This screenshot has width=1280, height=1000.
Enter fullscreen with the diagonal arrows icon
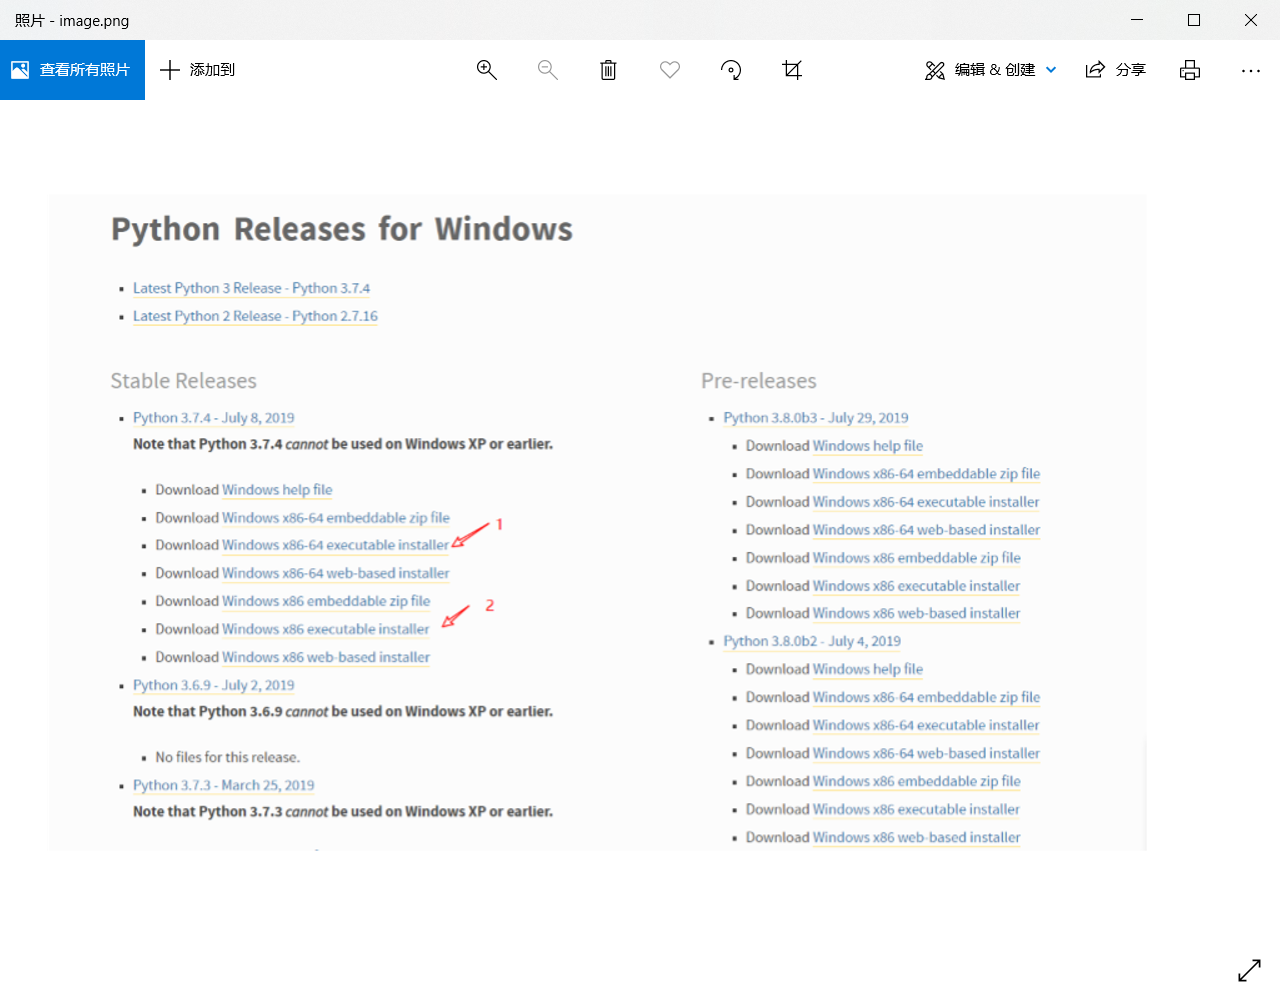[x=1250, y=970]
